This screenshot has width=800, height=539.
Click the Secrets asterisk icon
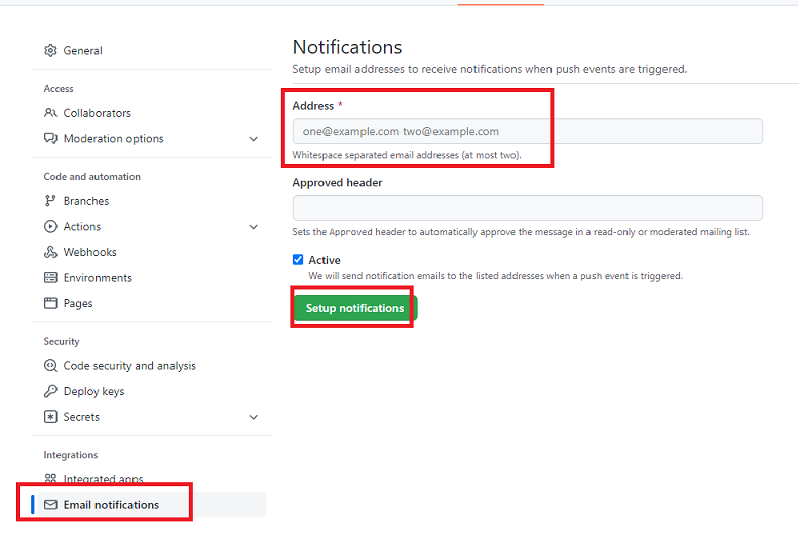tap(50, 416)
